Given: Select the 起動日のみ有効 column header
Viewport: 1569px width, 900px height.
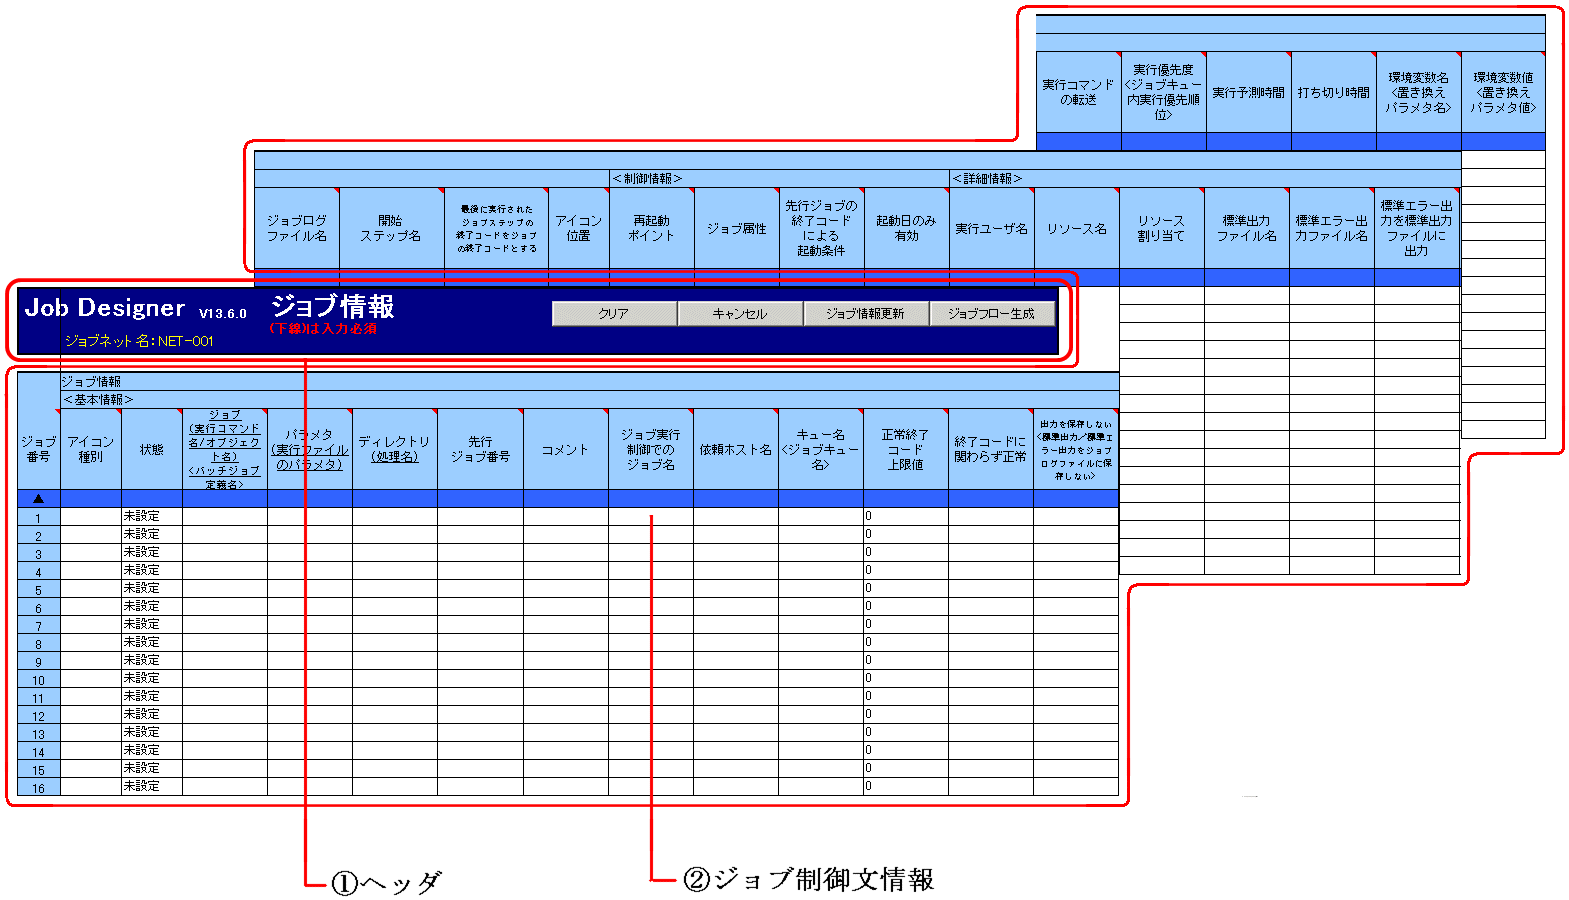Looking at the screenshot, I should (x=907, y=228).
